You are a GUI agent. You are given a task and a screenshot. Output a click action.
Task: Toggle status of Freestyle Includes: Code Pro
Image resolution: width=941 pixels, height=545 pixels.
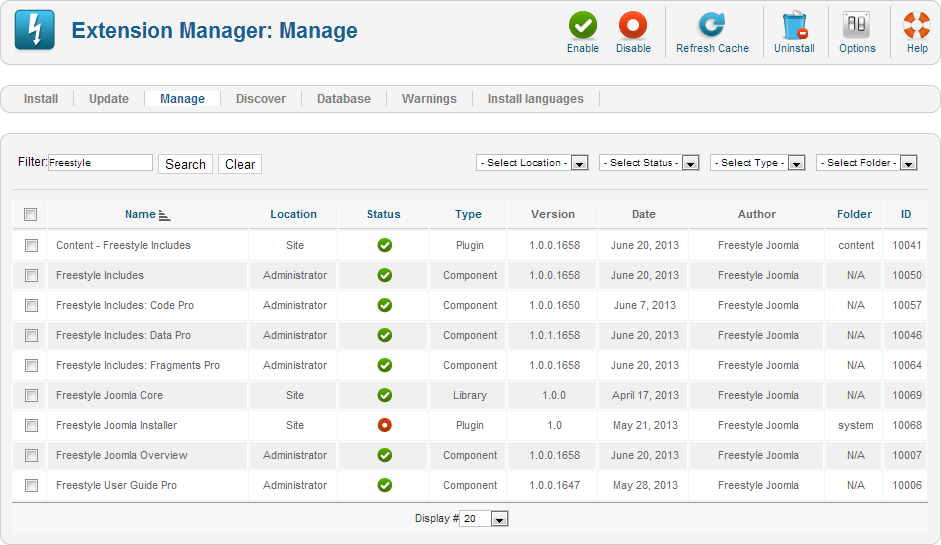coord(385,305)
